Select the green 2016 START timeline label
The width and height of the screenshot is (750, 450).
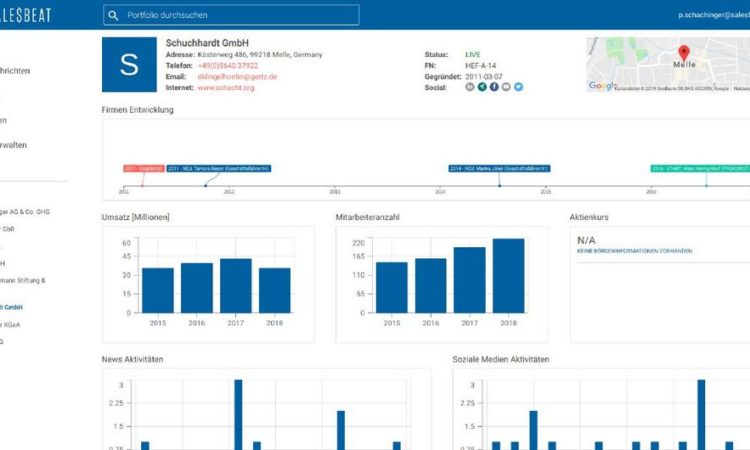(700, 168)
